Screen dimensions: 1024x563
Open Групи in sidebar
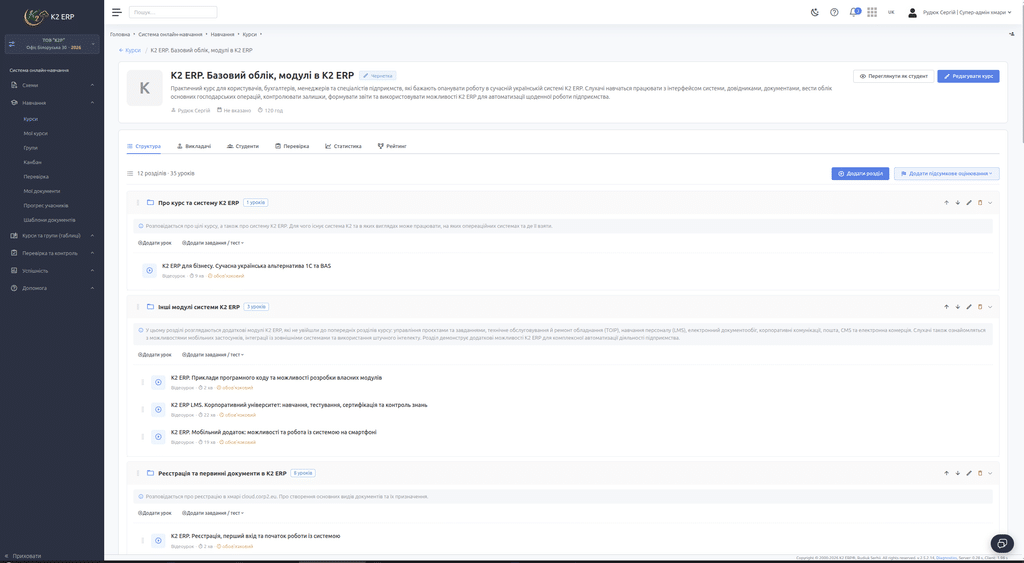pyautogui.click(x=30, y=148)
